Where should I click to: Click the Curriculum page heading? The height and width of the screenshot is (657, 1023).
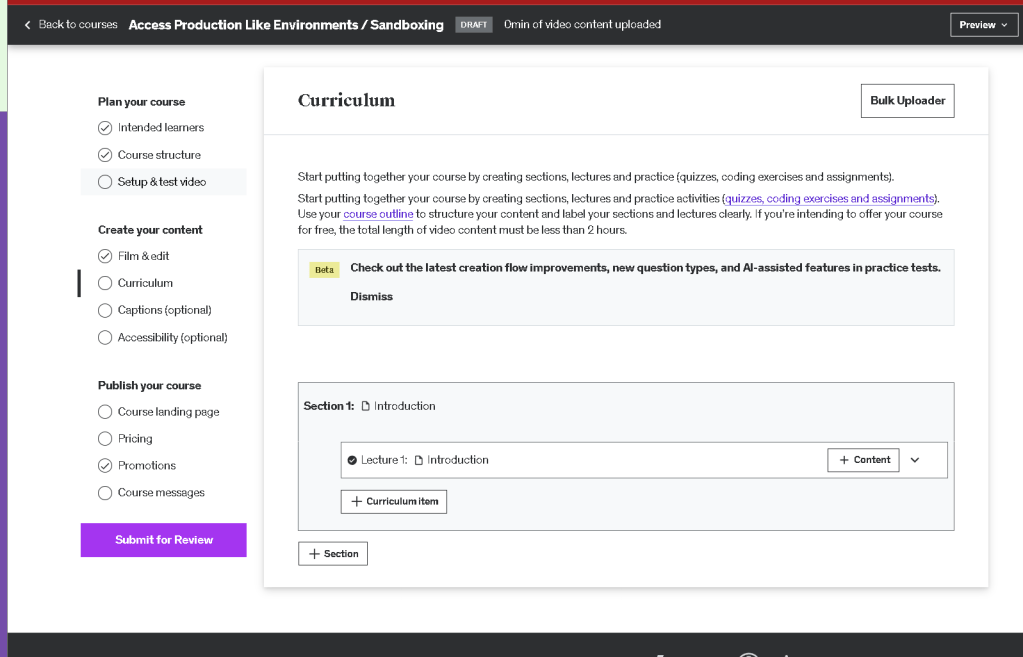pyautogui.click(x=346, y=100)
